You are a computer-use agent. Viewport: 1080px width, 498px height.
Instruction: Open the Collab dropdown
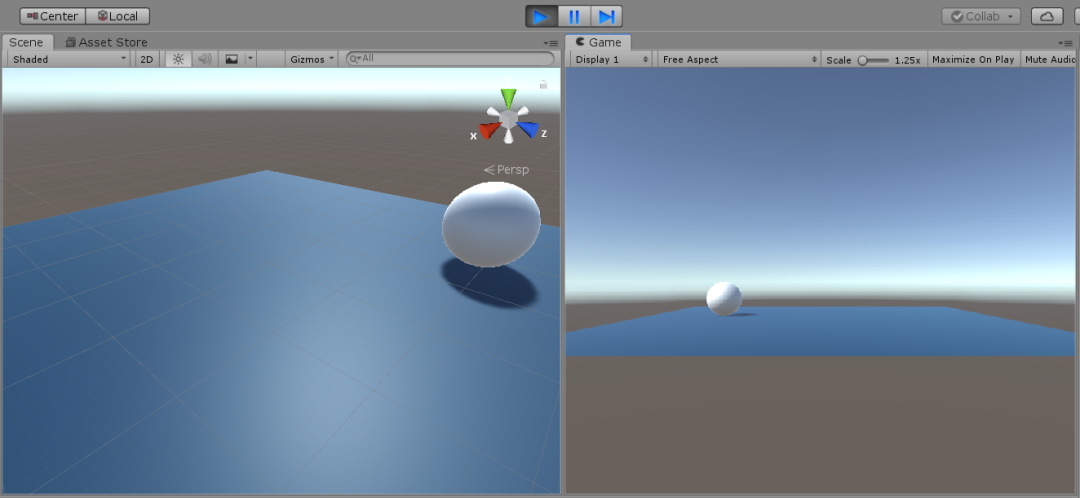pyautogui.click(x=981, y=16)
